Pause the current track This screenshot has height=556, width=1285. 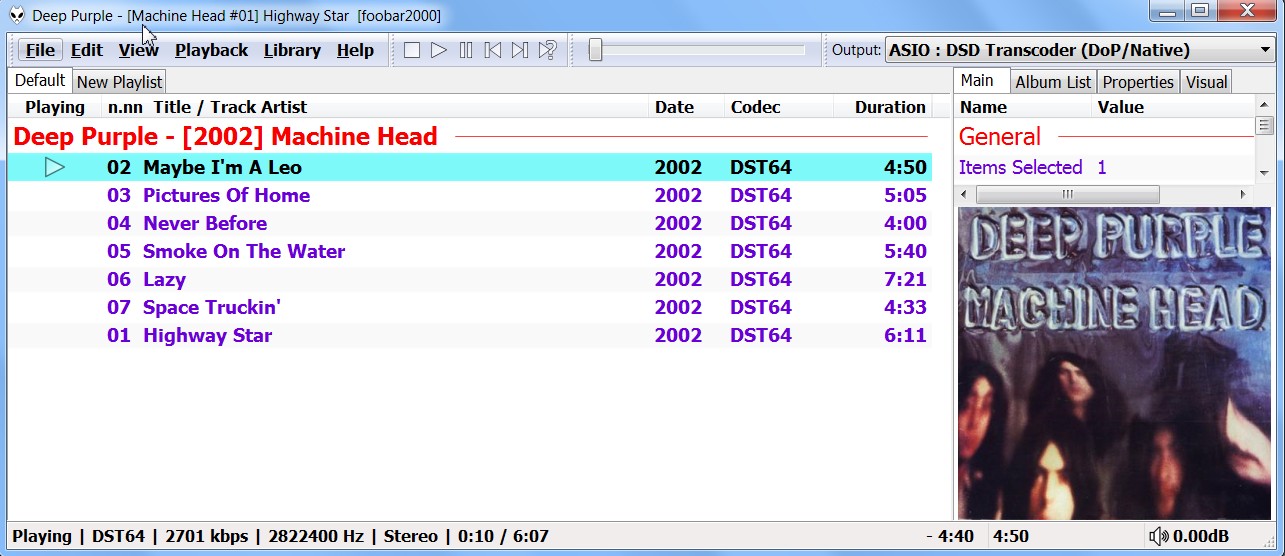466,50
